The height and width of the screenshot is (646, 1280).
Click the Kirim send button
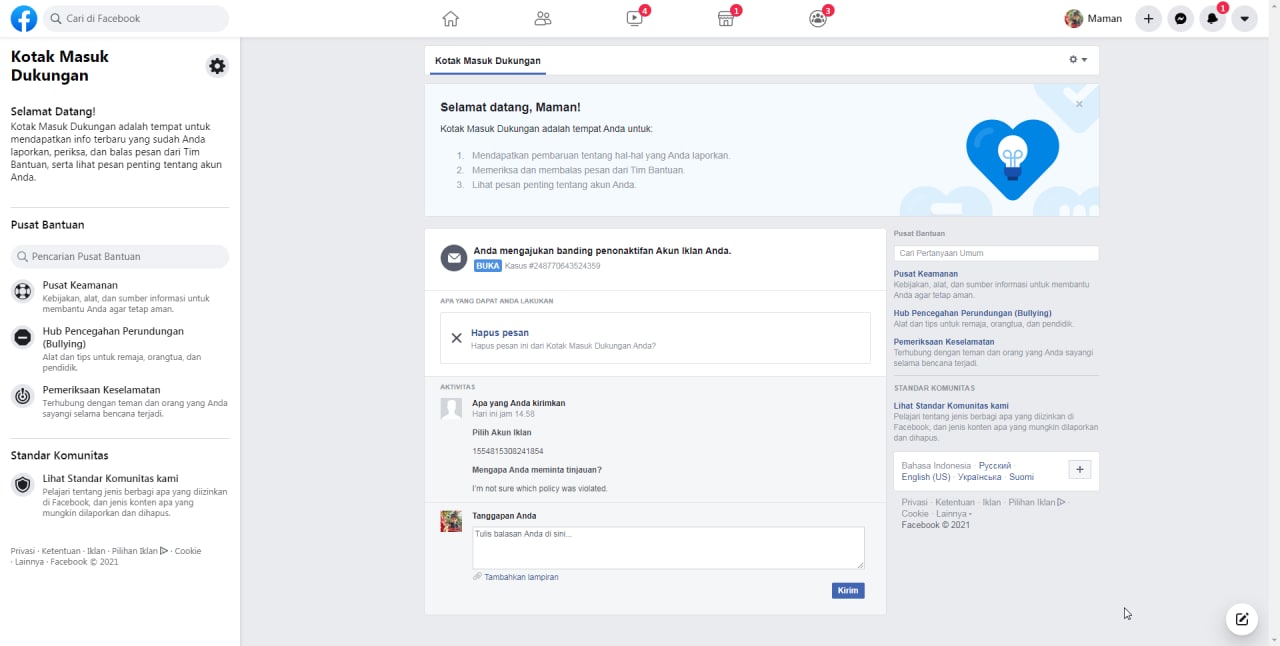(x=848, y=591)
